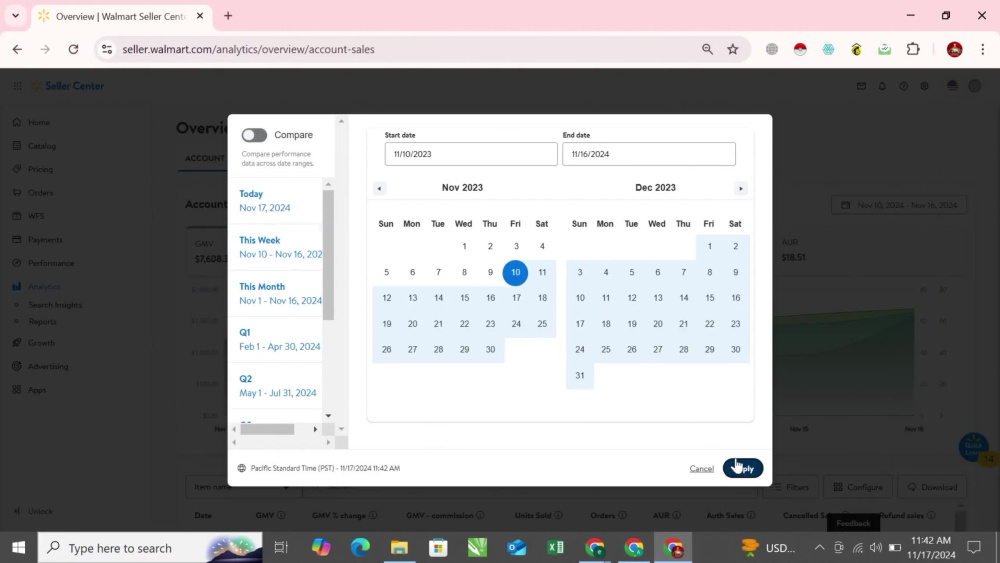Open browser zoom magnifier icon
This screenshot has width=1000, height=563.
click(x=707, y=49)
